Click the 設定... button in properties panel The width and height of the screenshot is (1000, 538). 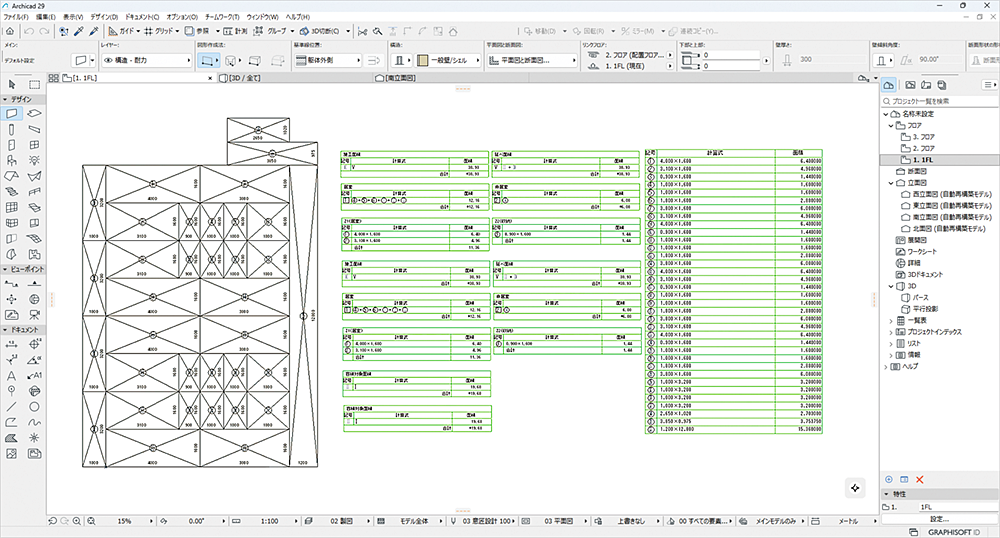(x=938, y=519)
